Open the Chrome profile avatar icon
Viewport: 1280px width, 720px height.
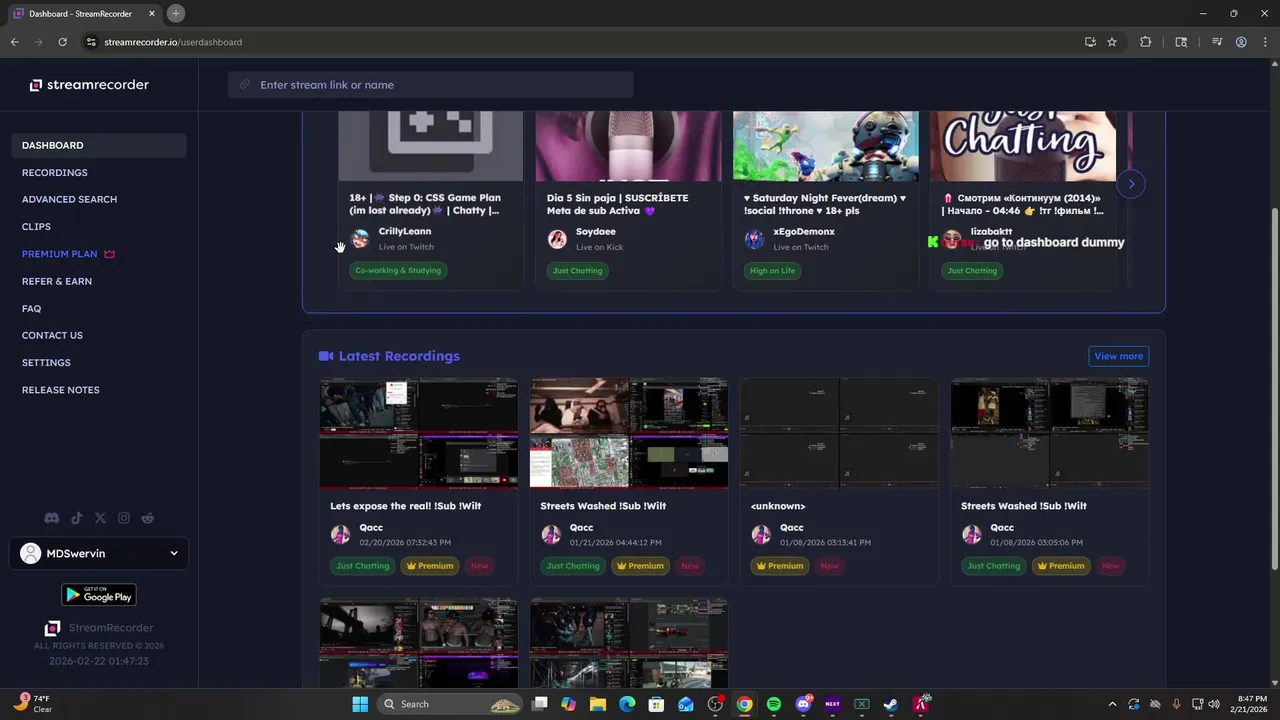(x=1241, y=42)
